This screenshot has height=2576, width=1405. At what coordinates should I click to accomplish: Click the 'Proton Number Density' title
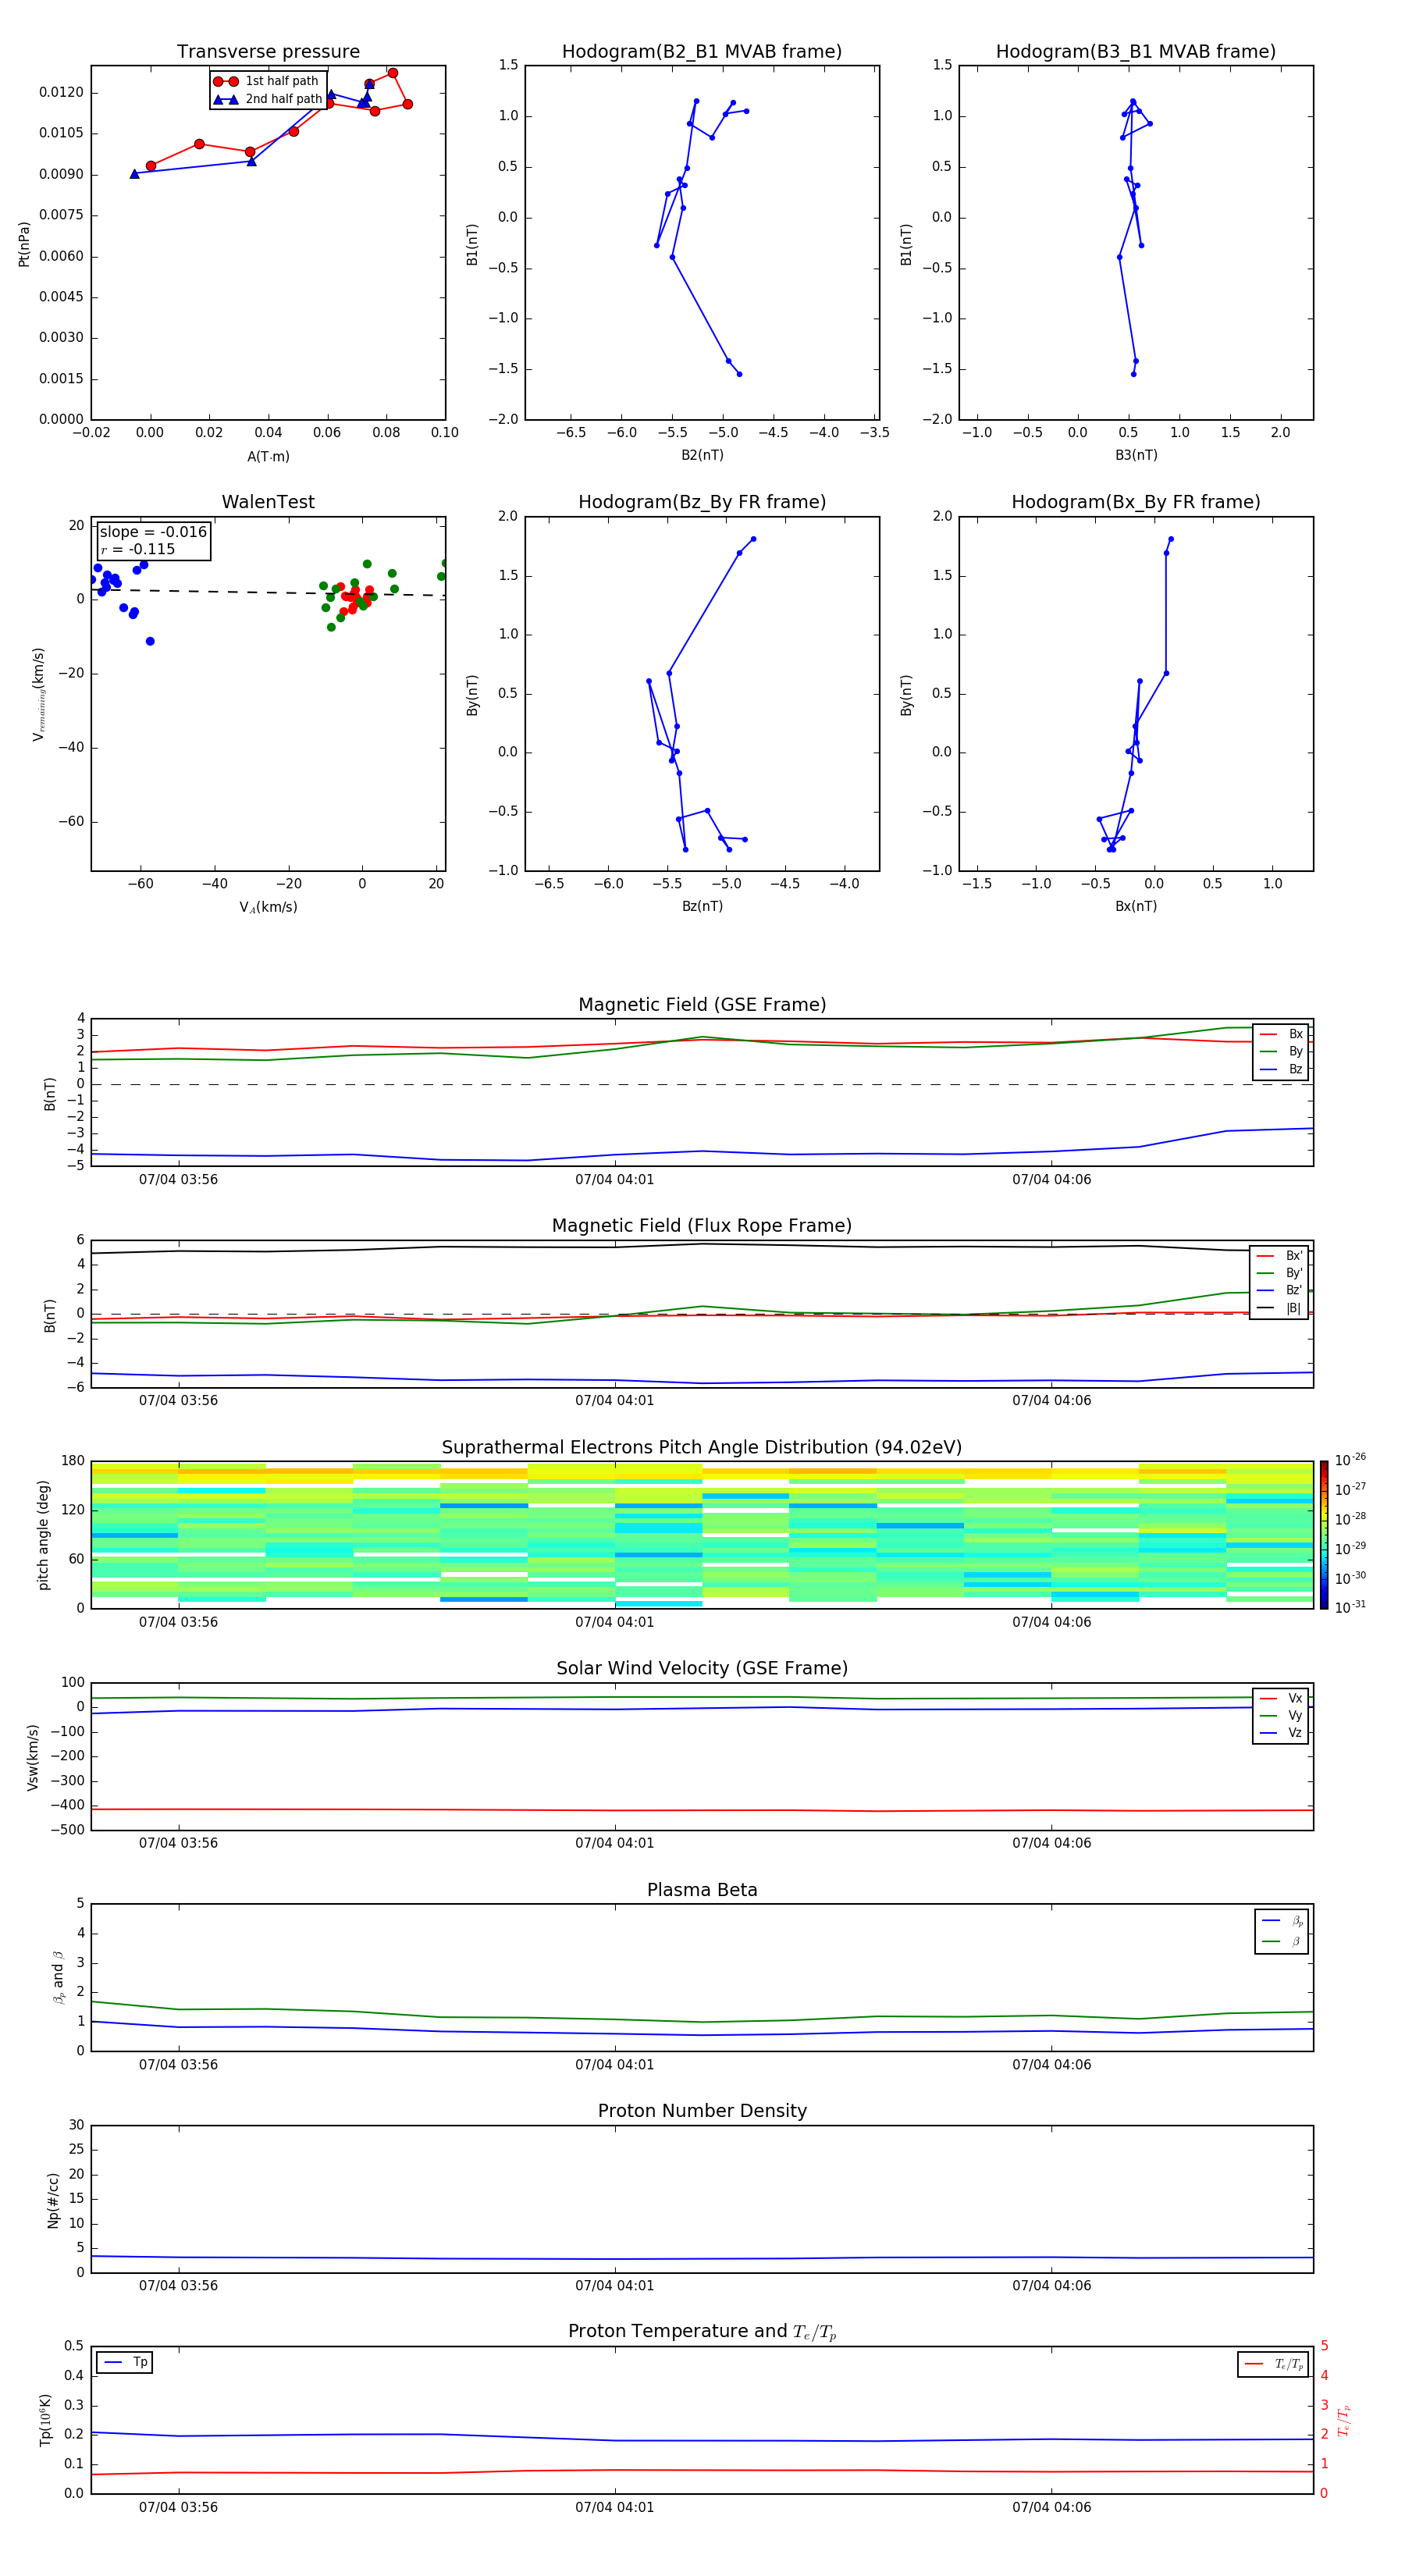702,2111
